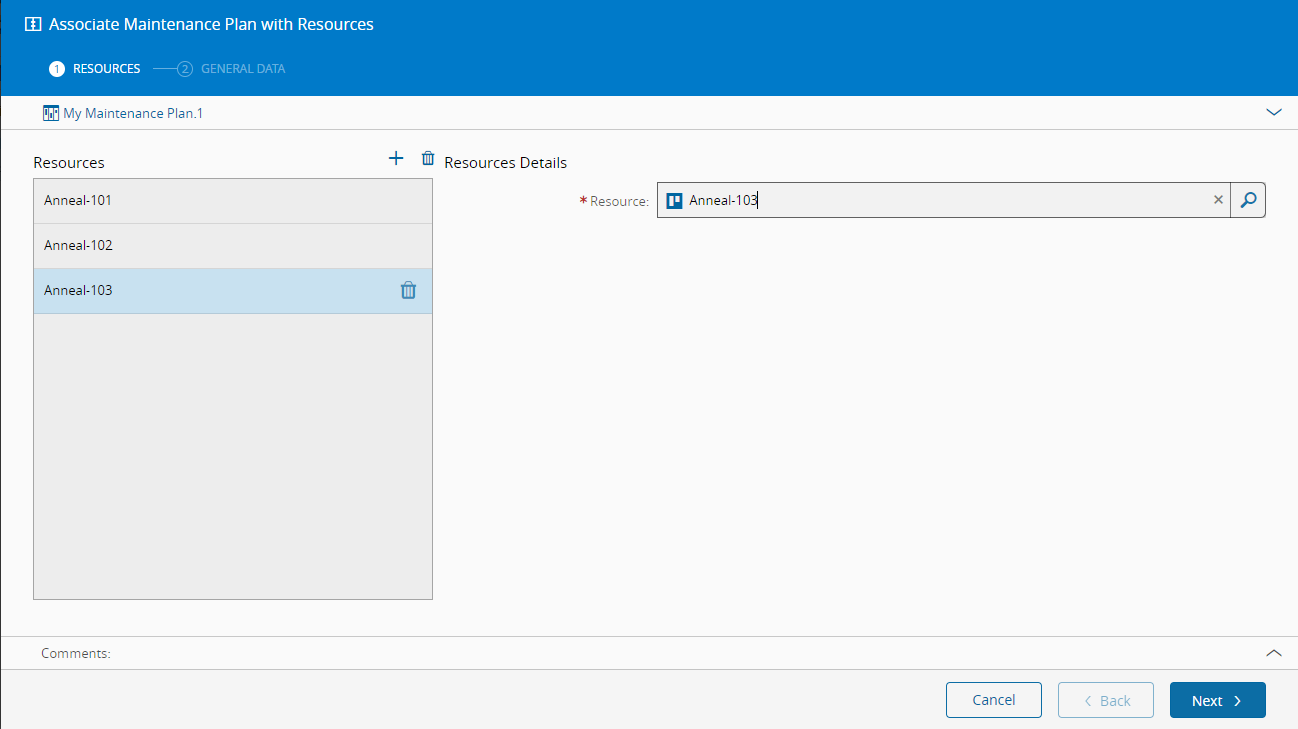Click the wizard title icon in the header

[33, 24]
